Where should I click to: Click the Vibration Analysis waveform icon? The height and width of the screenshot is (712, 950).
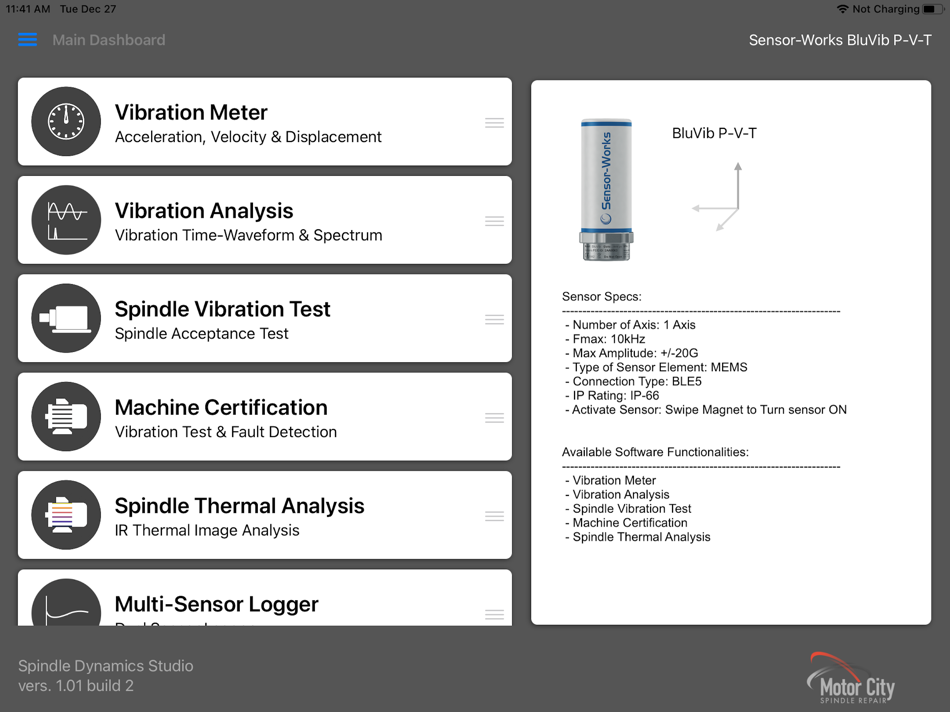click(66, 220)
